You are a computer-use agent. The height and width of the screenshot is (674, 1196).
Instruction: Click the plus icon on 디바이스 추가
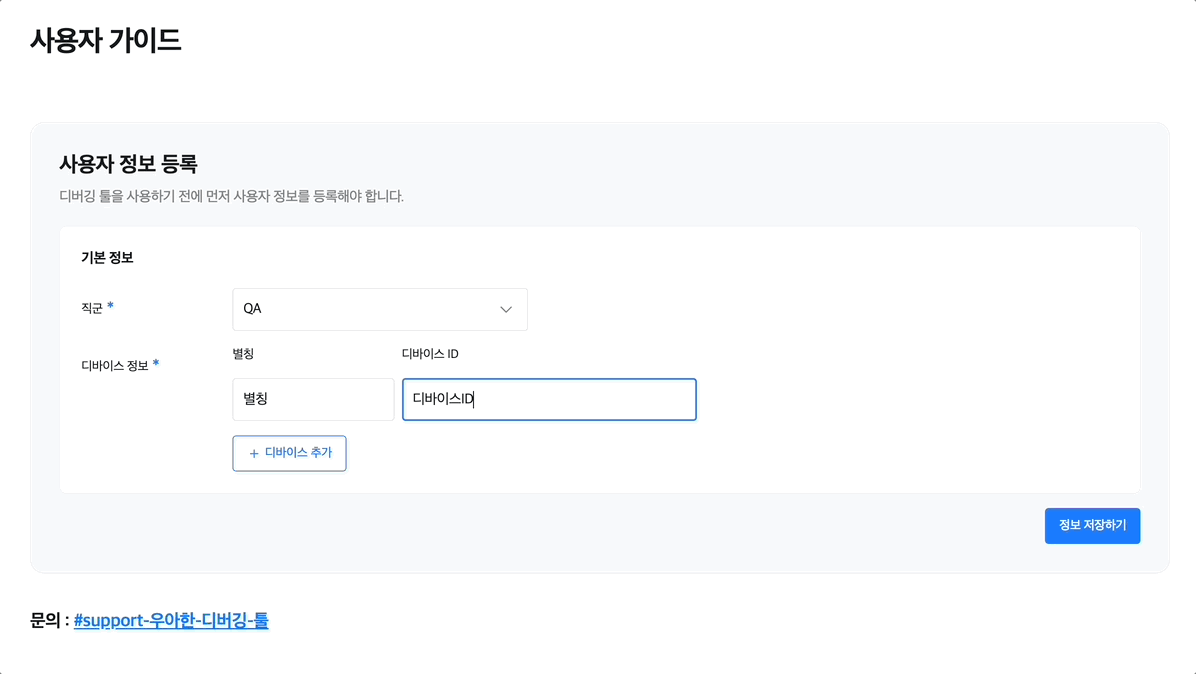coord(254,454)
